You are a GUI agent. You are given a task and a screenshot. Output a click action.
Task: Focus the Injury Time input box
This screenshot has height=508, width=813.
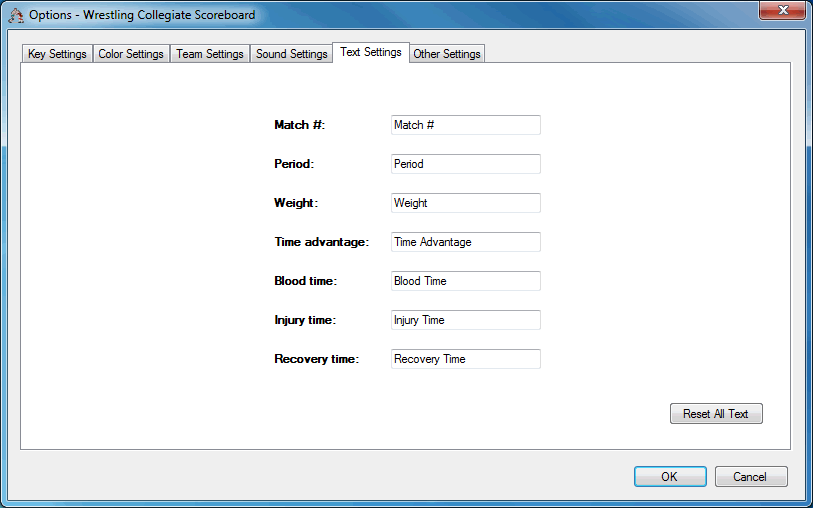point(465,320)
